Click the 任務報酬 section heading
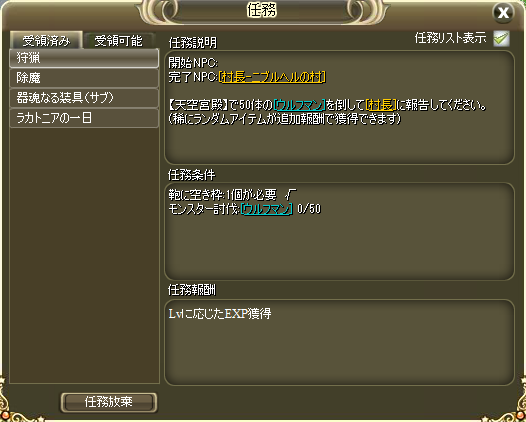The height and width of the screenshot is (422, 526). coord(192,290)
